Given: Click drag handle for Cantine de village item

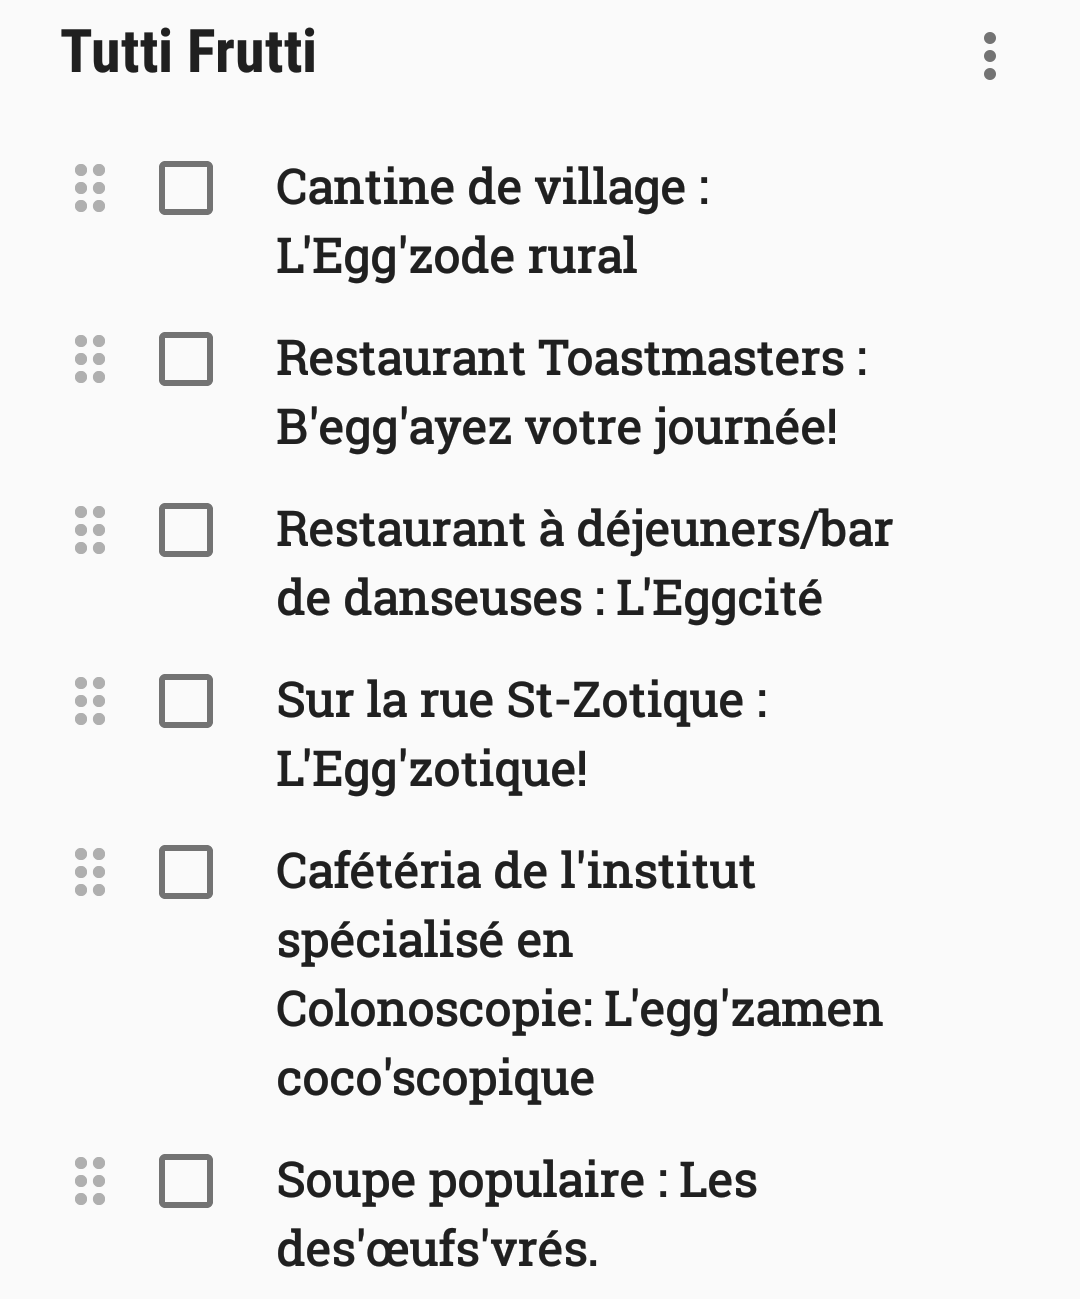Looking at the screenshot, I should pyautogui.click(x=90, y=188).
